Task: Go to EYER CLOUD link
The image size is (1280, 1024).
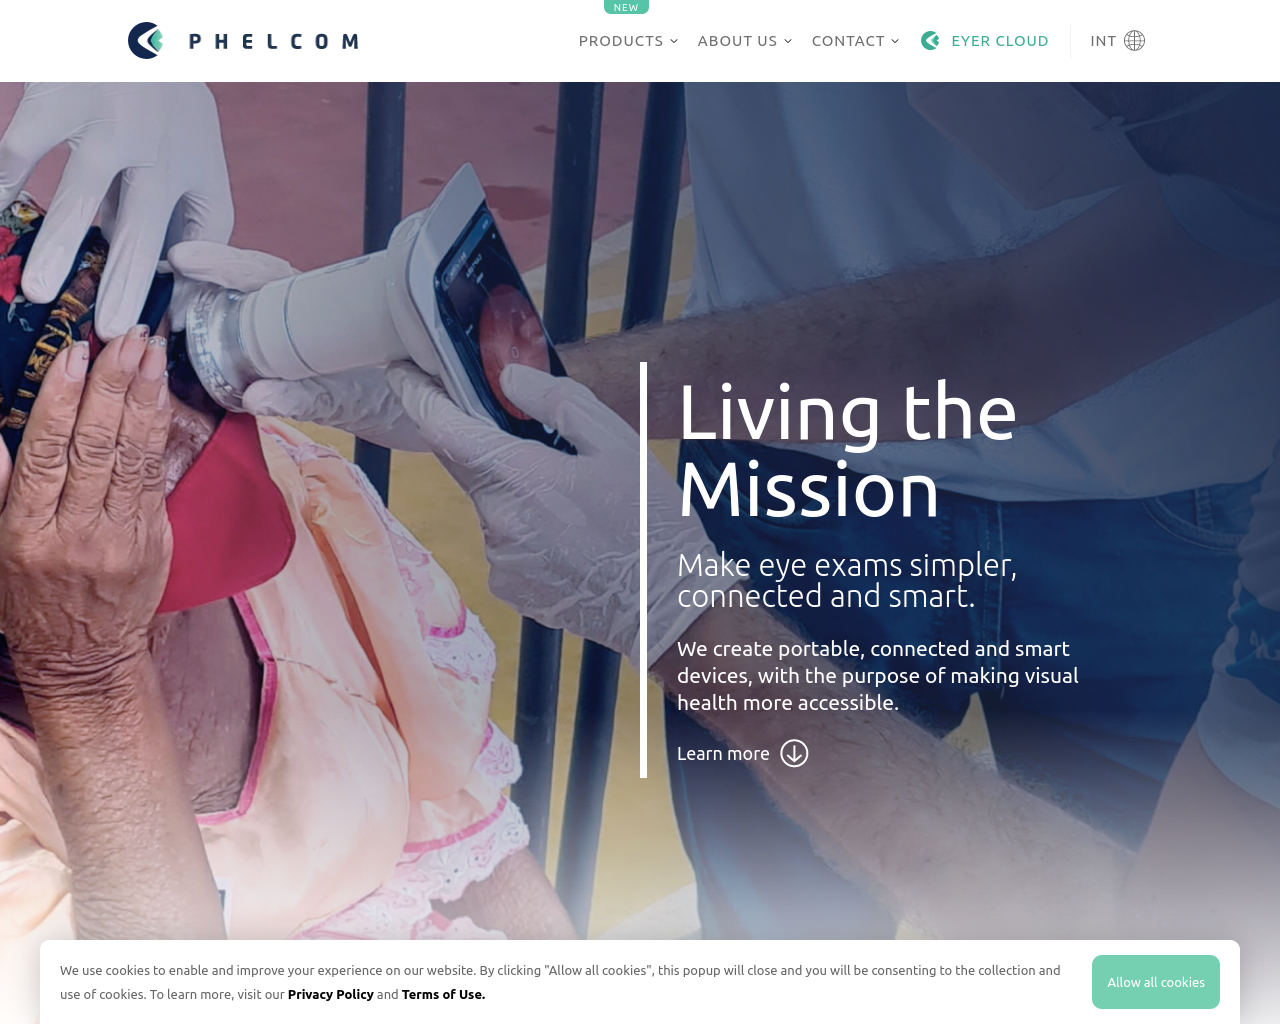Action: [x=1000, y=41]
